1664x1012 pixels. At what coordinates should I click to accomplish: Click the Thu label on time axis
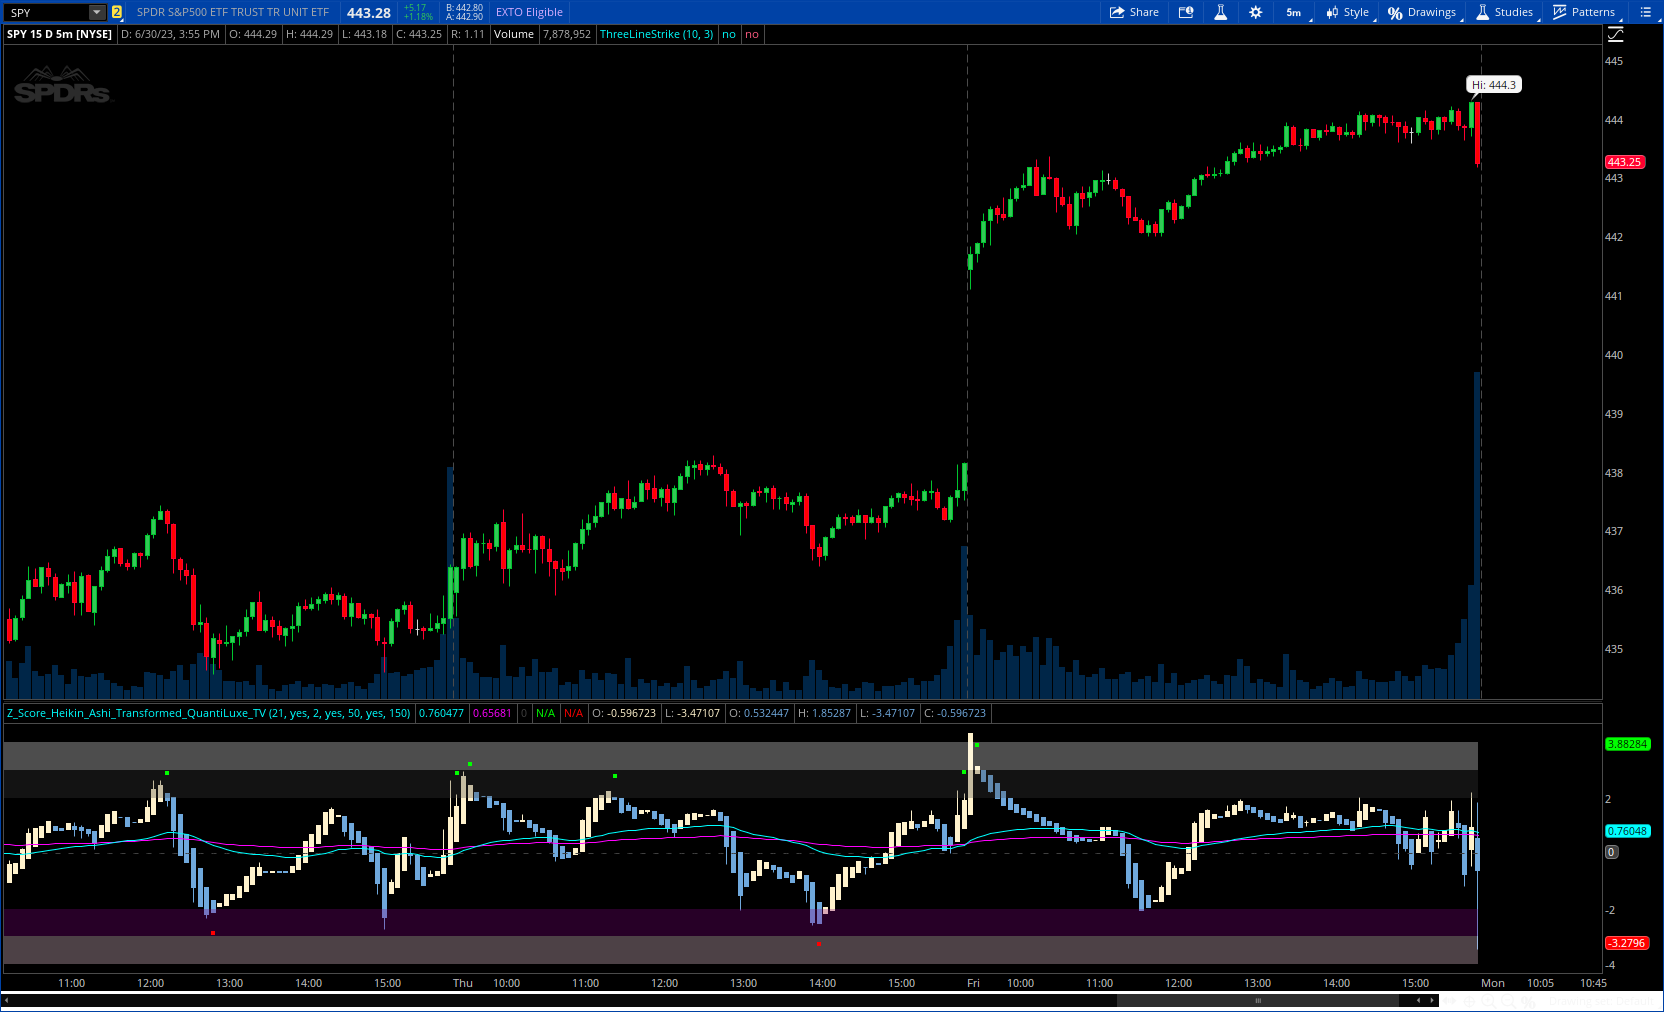pos(463,983)
